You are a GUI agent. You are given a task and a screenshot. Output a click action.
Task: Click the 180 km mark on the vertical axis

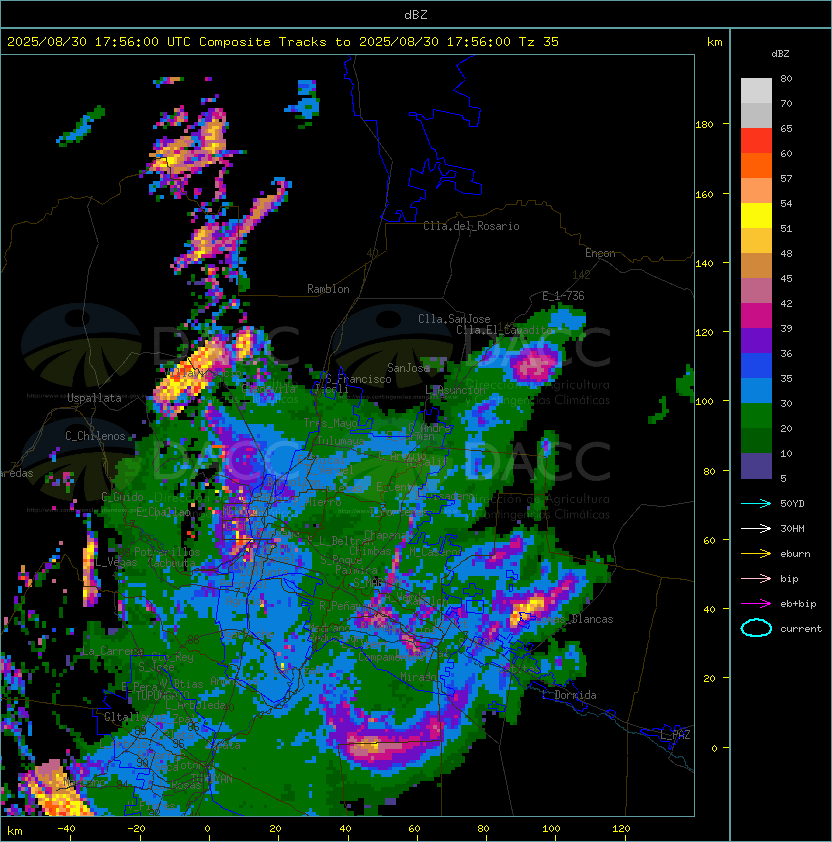coord(704,124)
